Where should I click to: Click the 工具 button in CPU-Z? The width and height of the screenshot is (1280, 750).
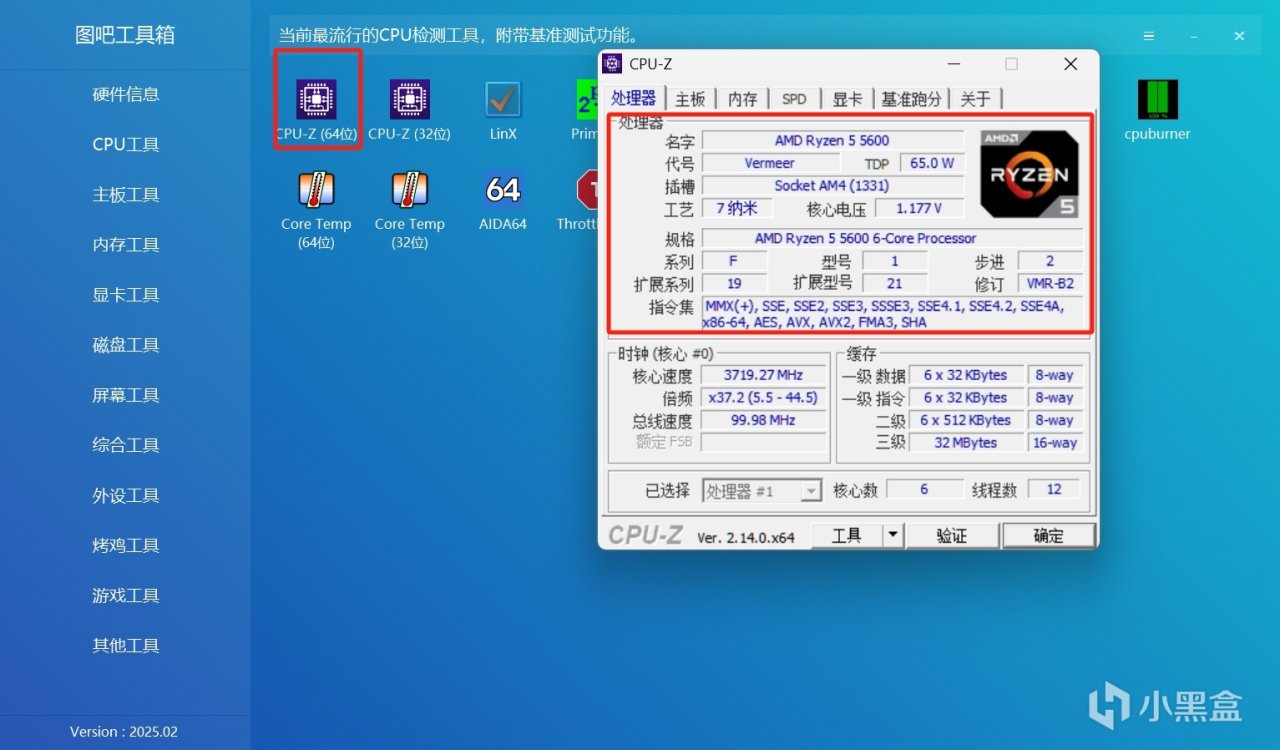coord(846,535)
